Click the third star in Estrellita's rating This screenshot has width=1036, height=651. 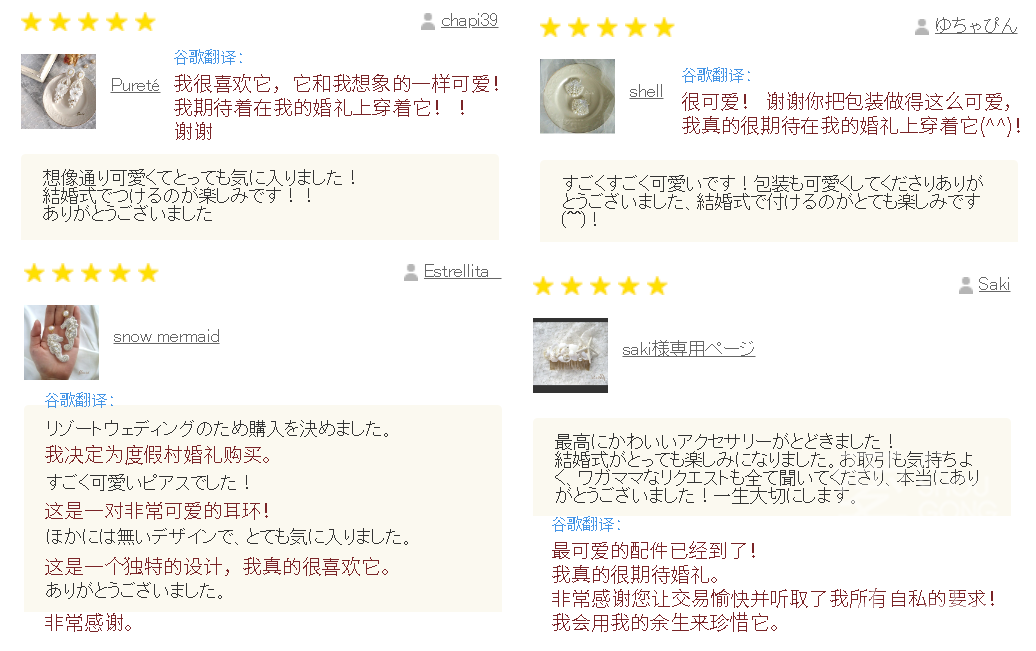coord(91,273)
